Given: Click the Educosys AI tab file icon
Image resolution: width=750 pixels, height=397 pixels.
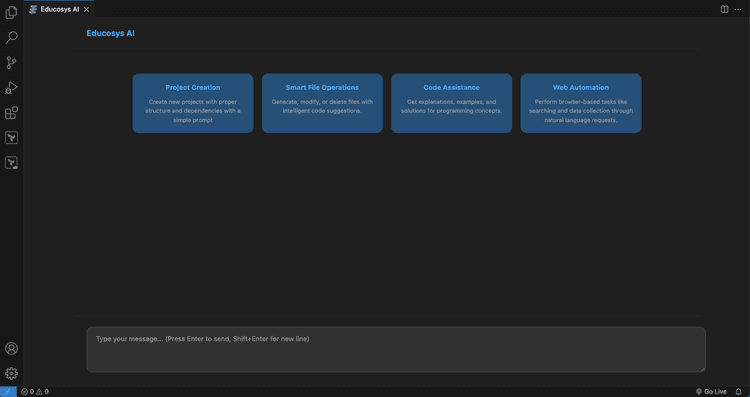Looking at the screenshot, I should tap(33, 10).
